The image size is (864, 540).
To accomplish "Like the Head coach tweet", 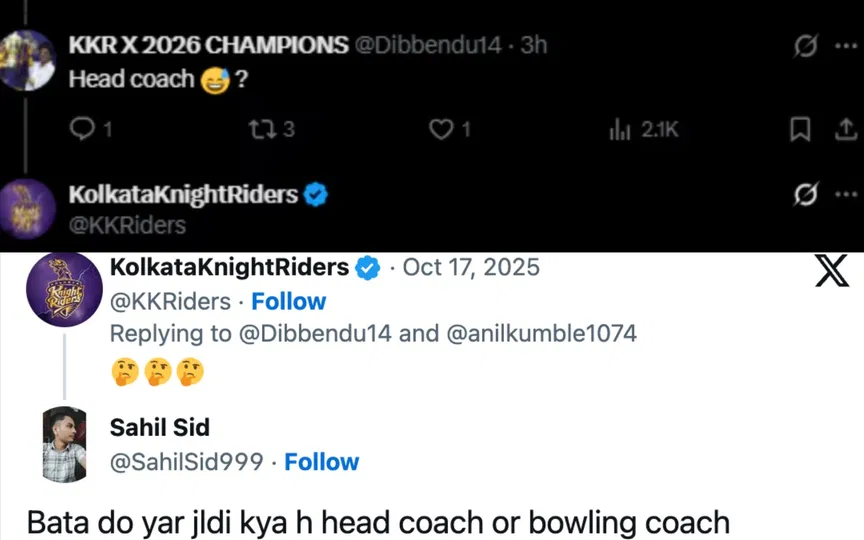I will pos(440,129).
